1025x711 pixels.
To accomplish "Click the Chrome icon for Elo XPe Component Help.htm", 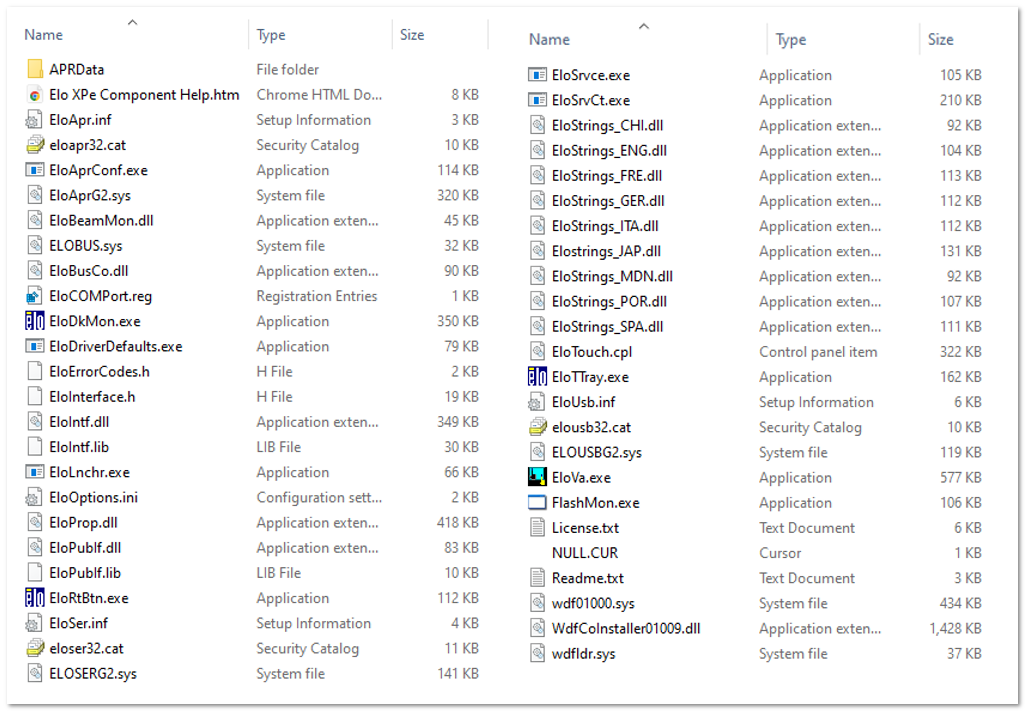I will pos(35,95).
